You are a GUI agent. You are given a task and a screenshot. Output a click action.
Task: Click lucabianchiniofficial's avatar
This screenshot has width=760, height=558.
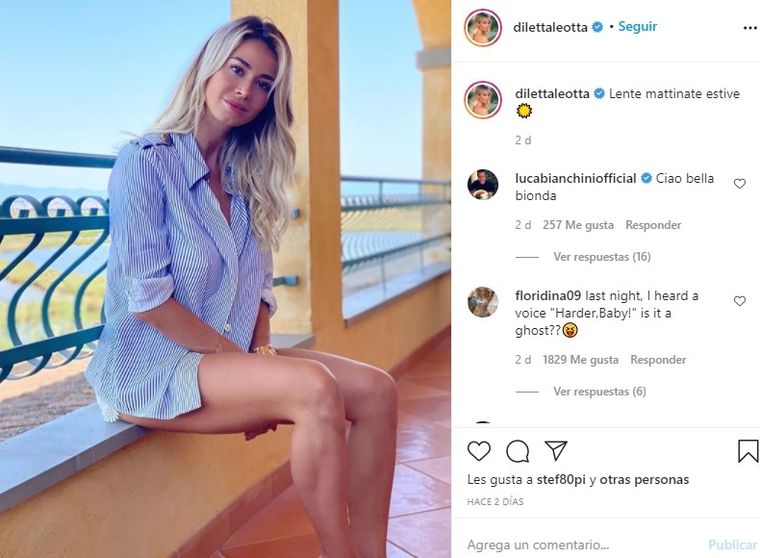pos(483,184)
